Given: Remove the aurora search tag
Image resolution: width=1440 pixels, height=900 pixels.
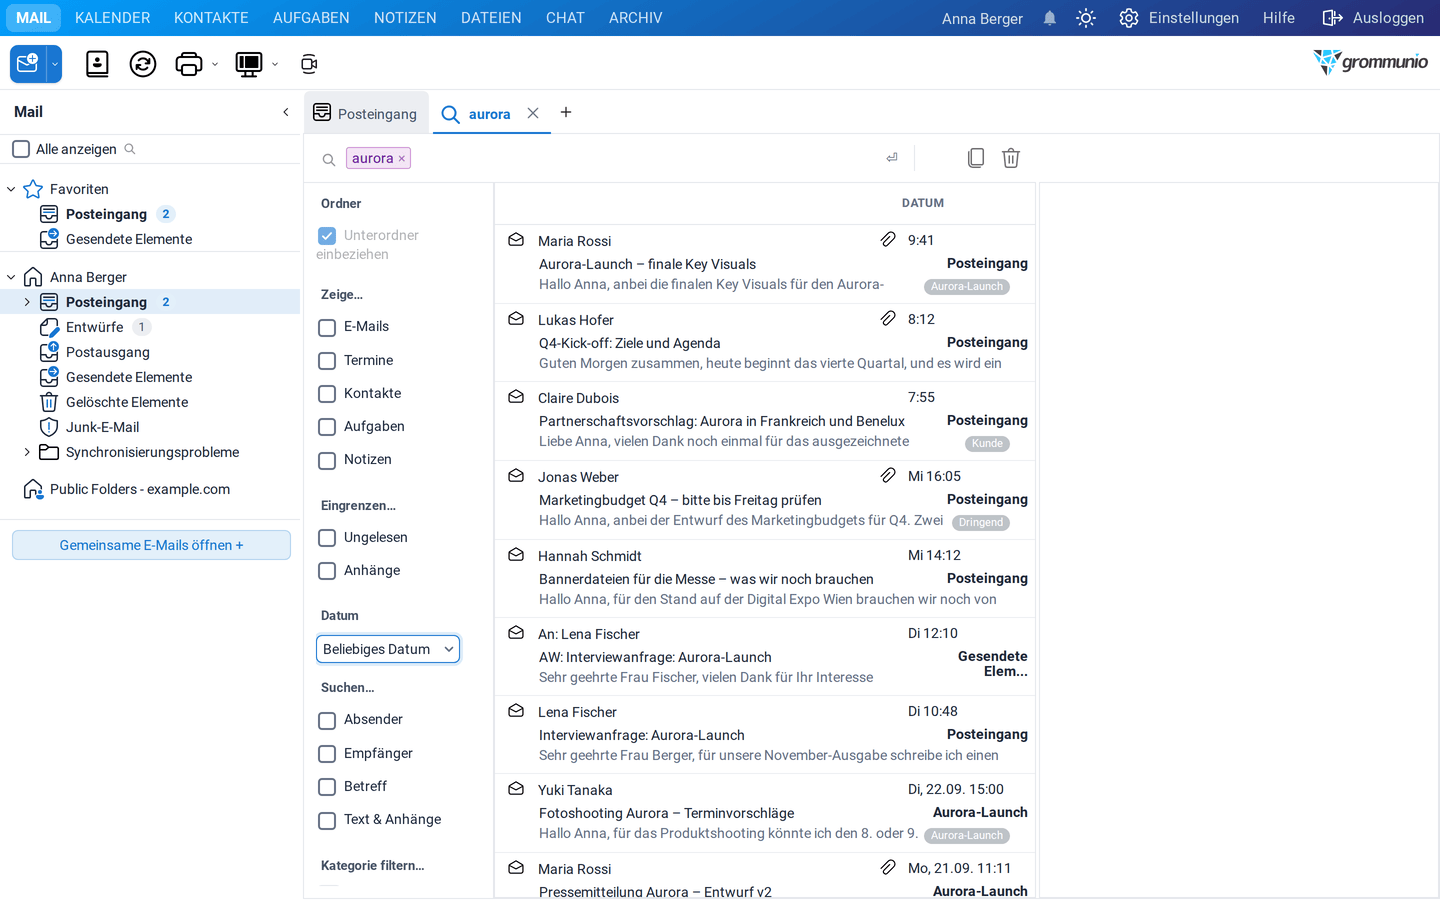Looking at the screenshot, I should 402,158.
